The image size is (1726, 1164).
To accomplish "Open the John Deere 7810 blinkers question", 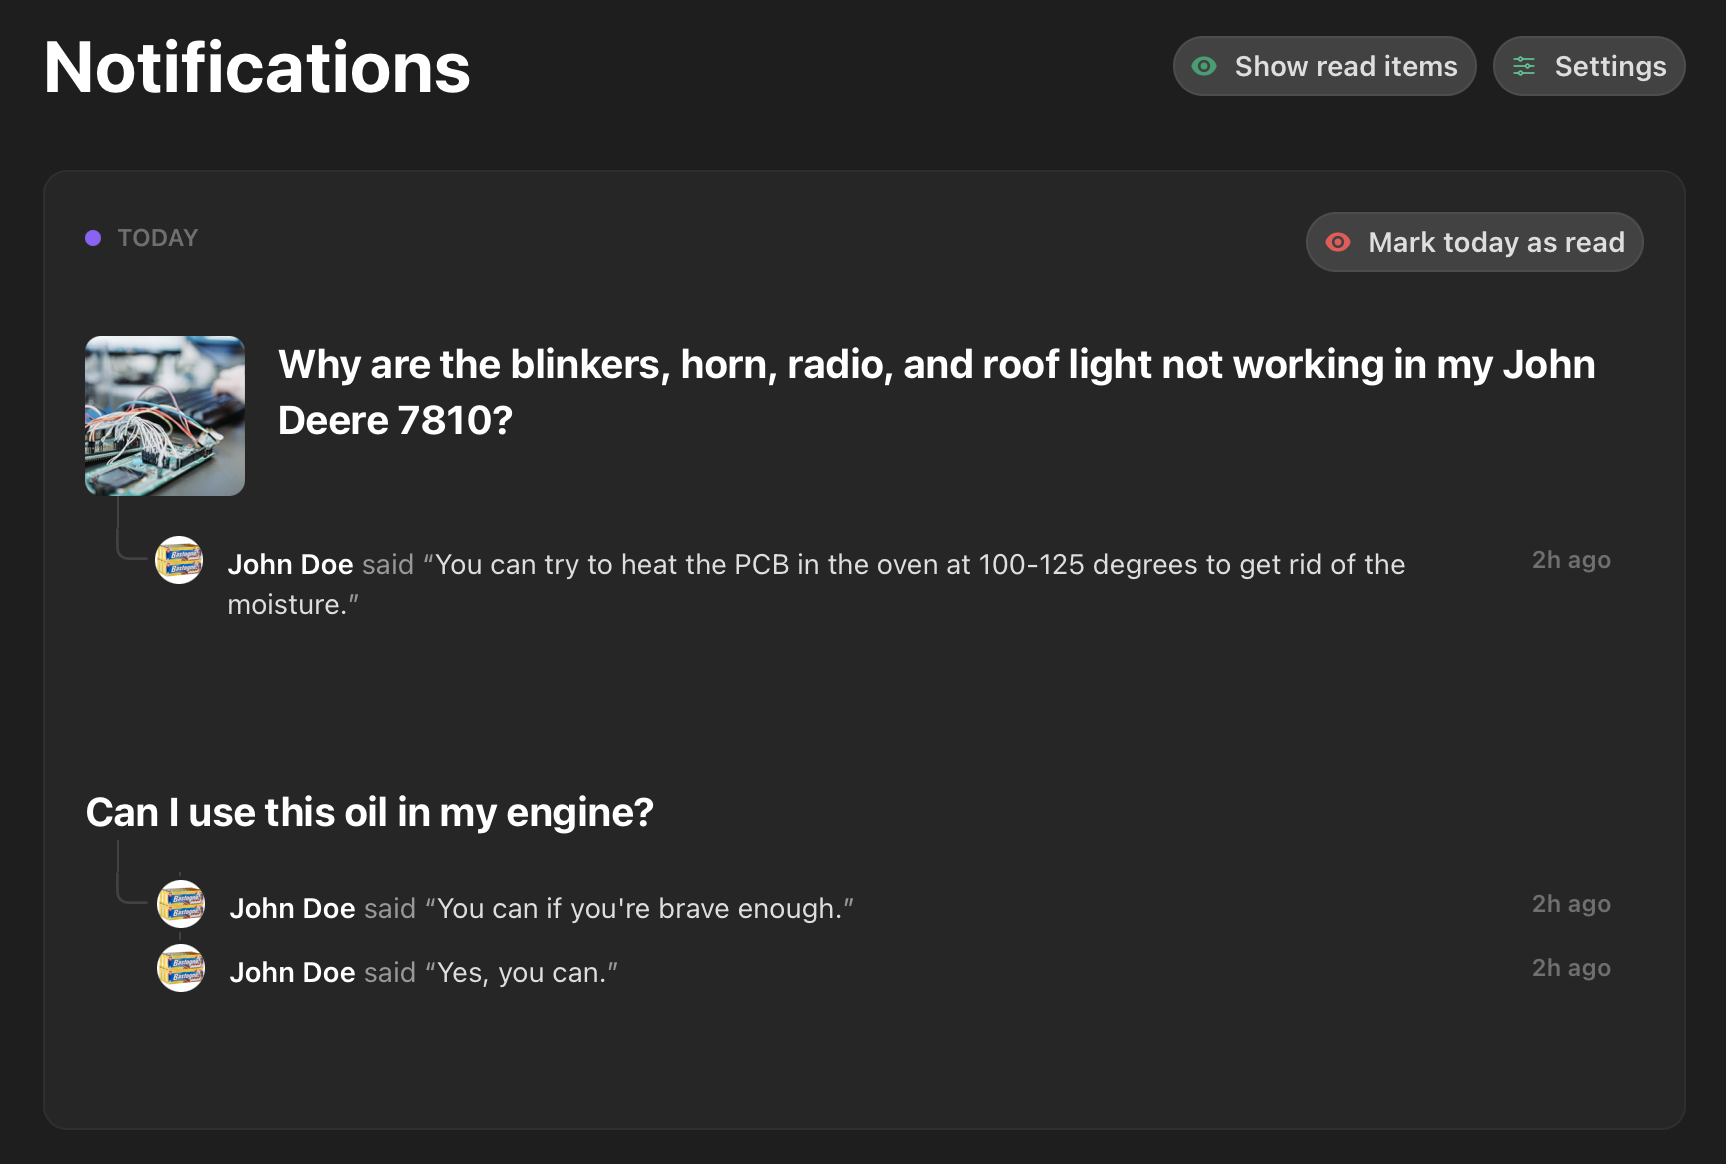I will (936, 392).
